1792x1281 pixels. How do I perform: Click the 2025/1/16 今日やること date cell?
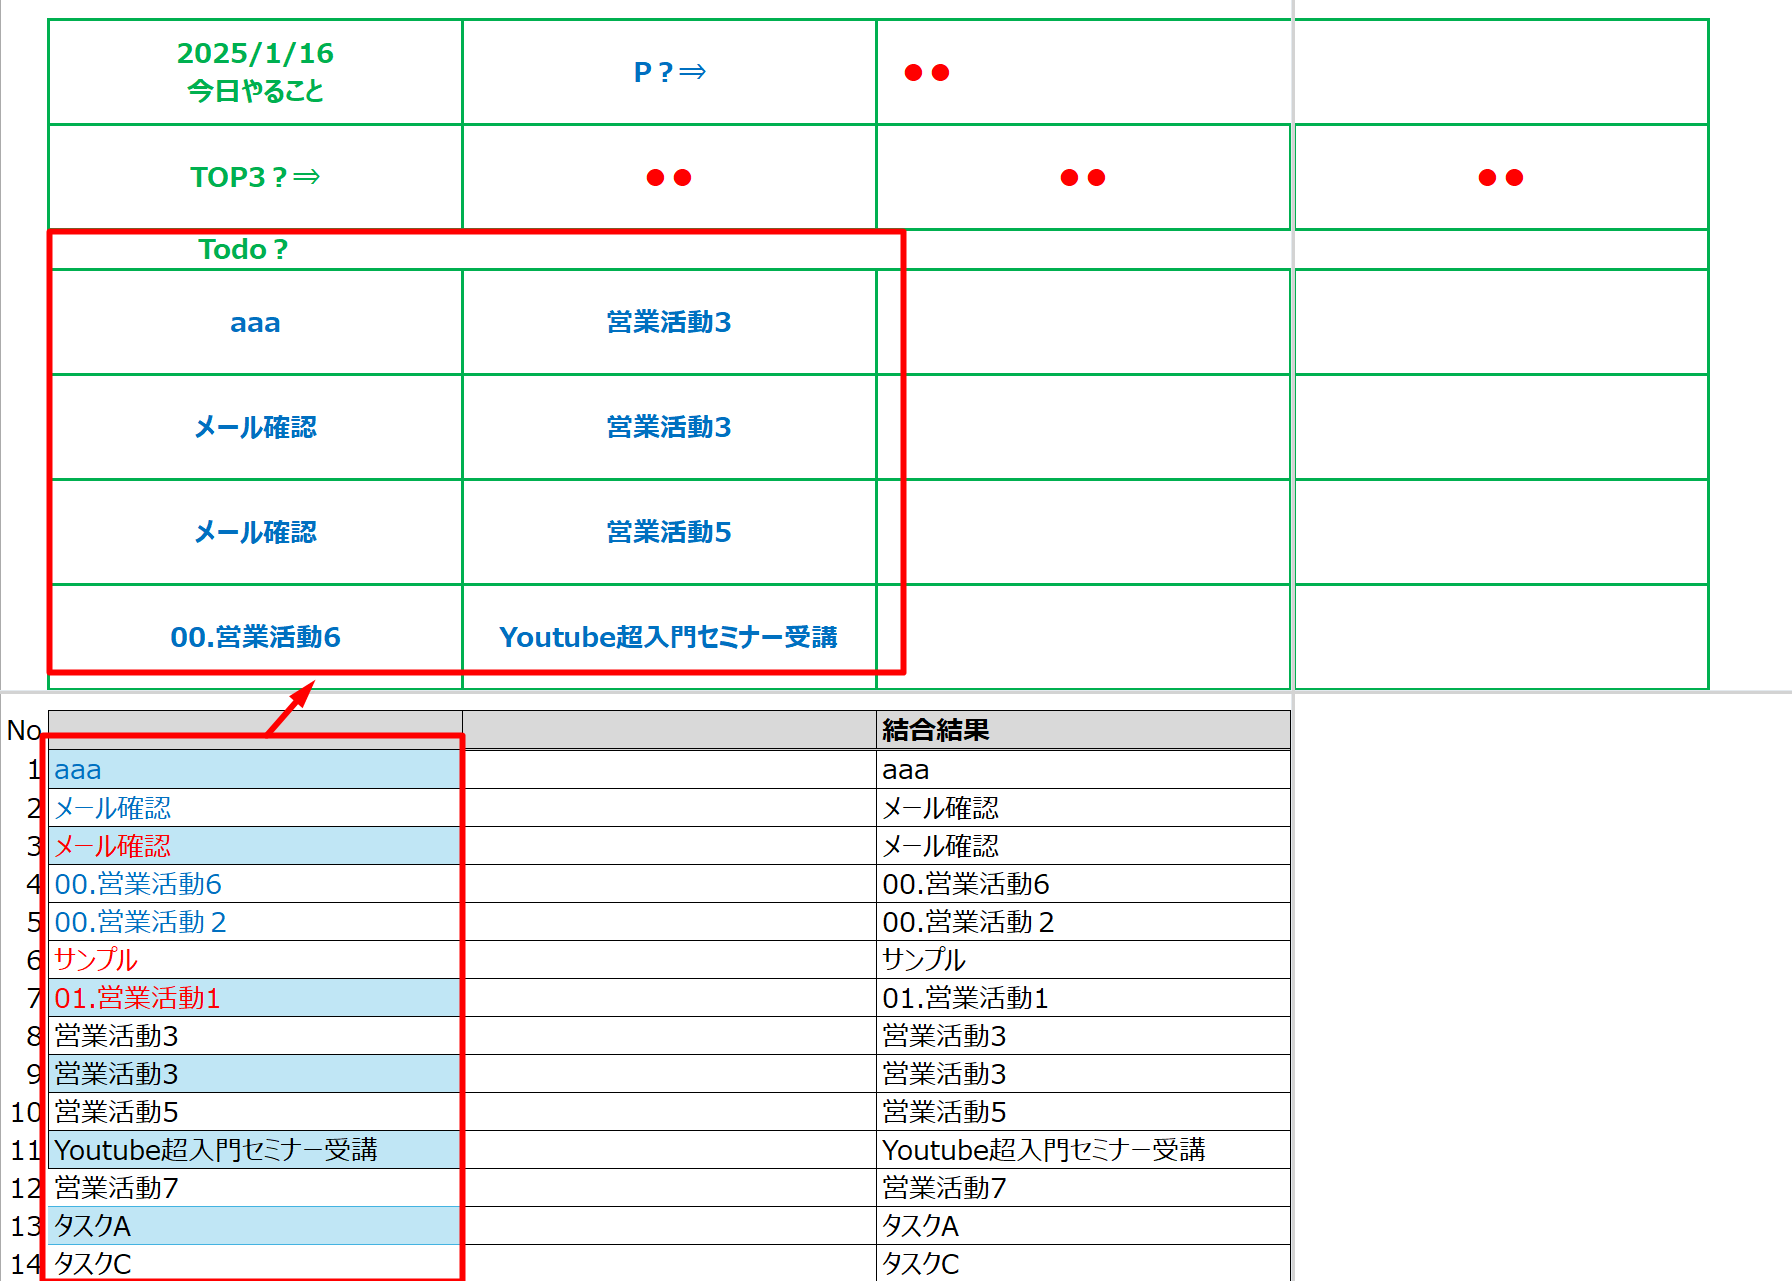255,72
